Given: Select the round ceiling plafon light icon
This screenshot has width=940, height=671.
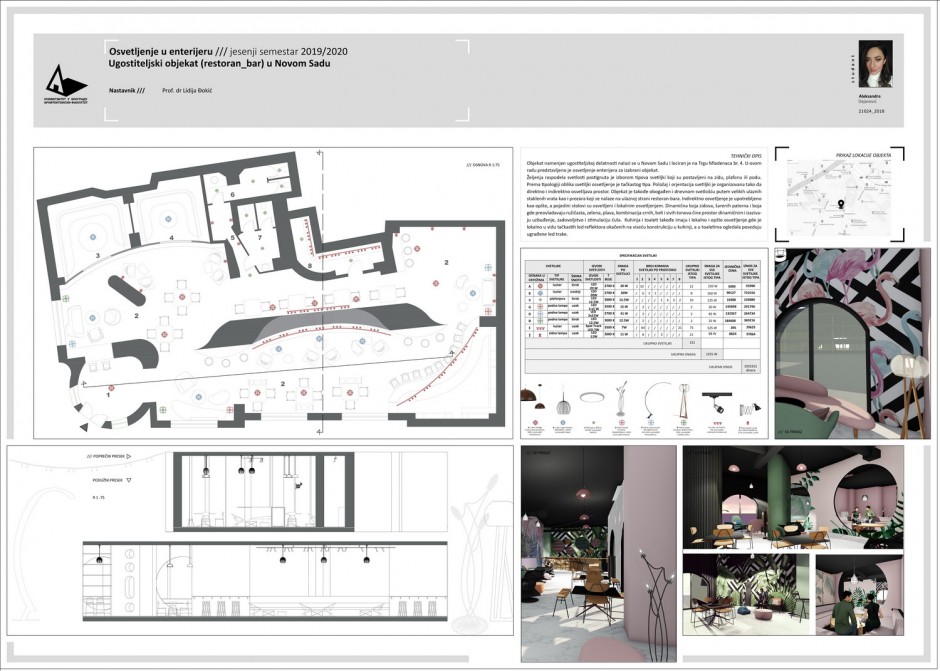Looking at the screenshot, I should point(594,396).
